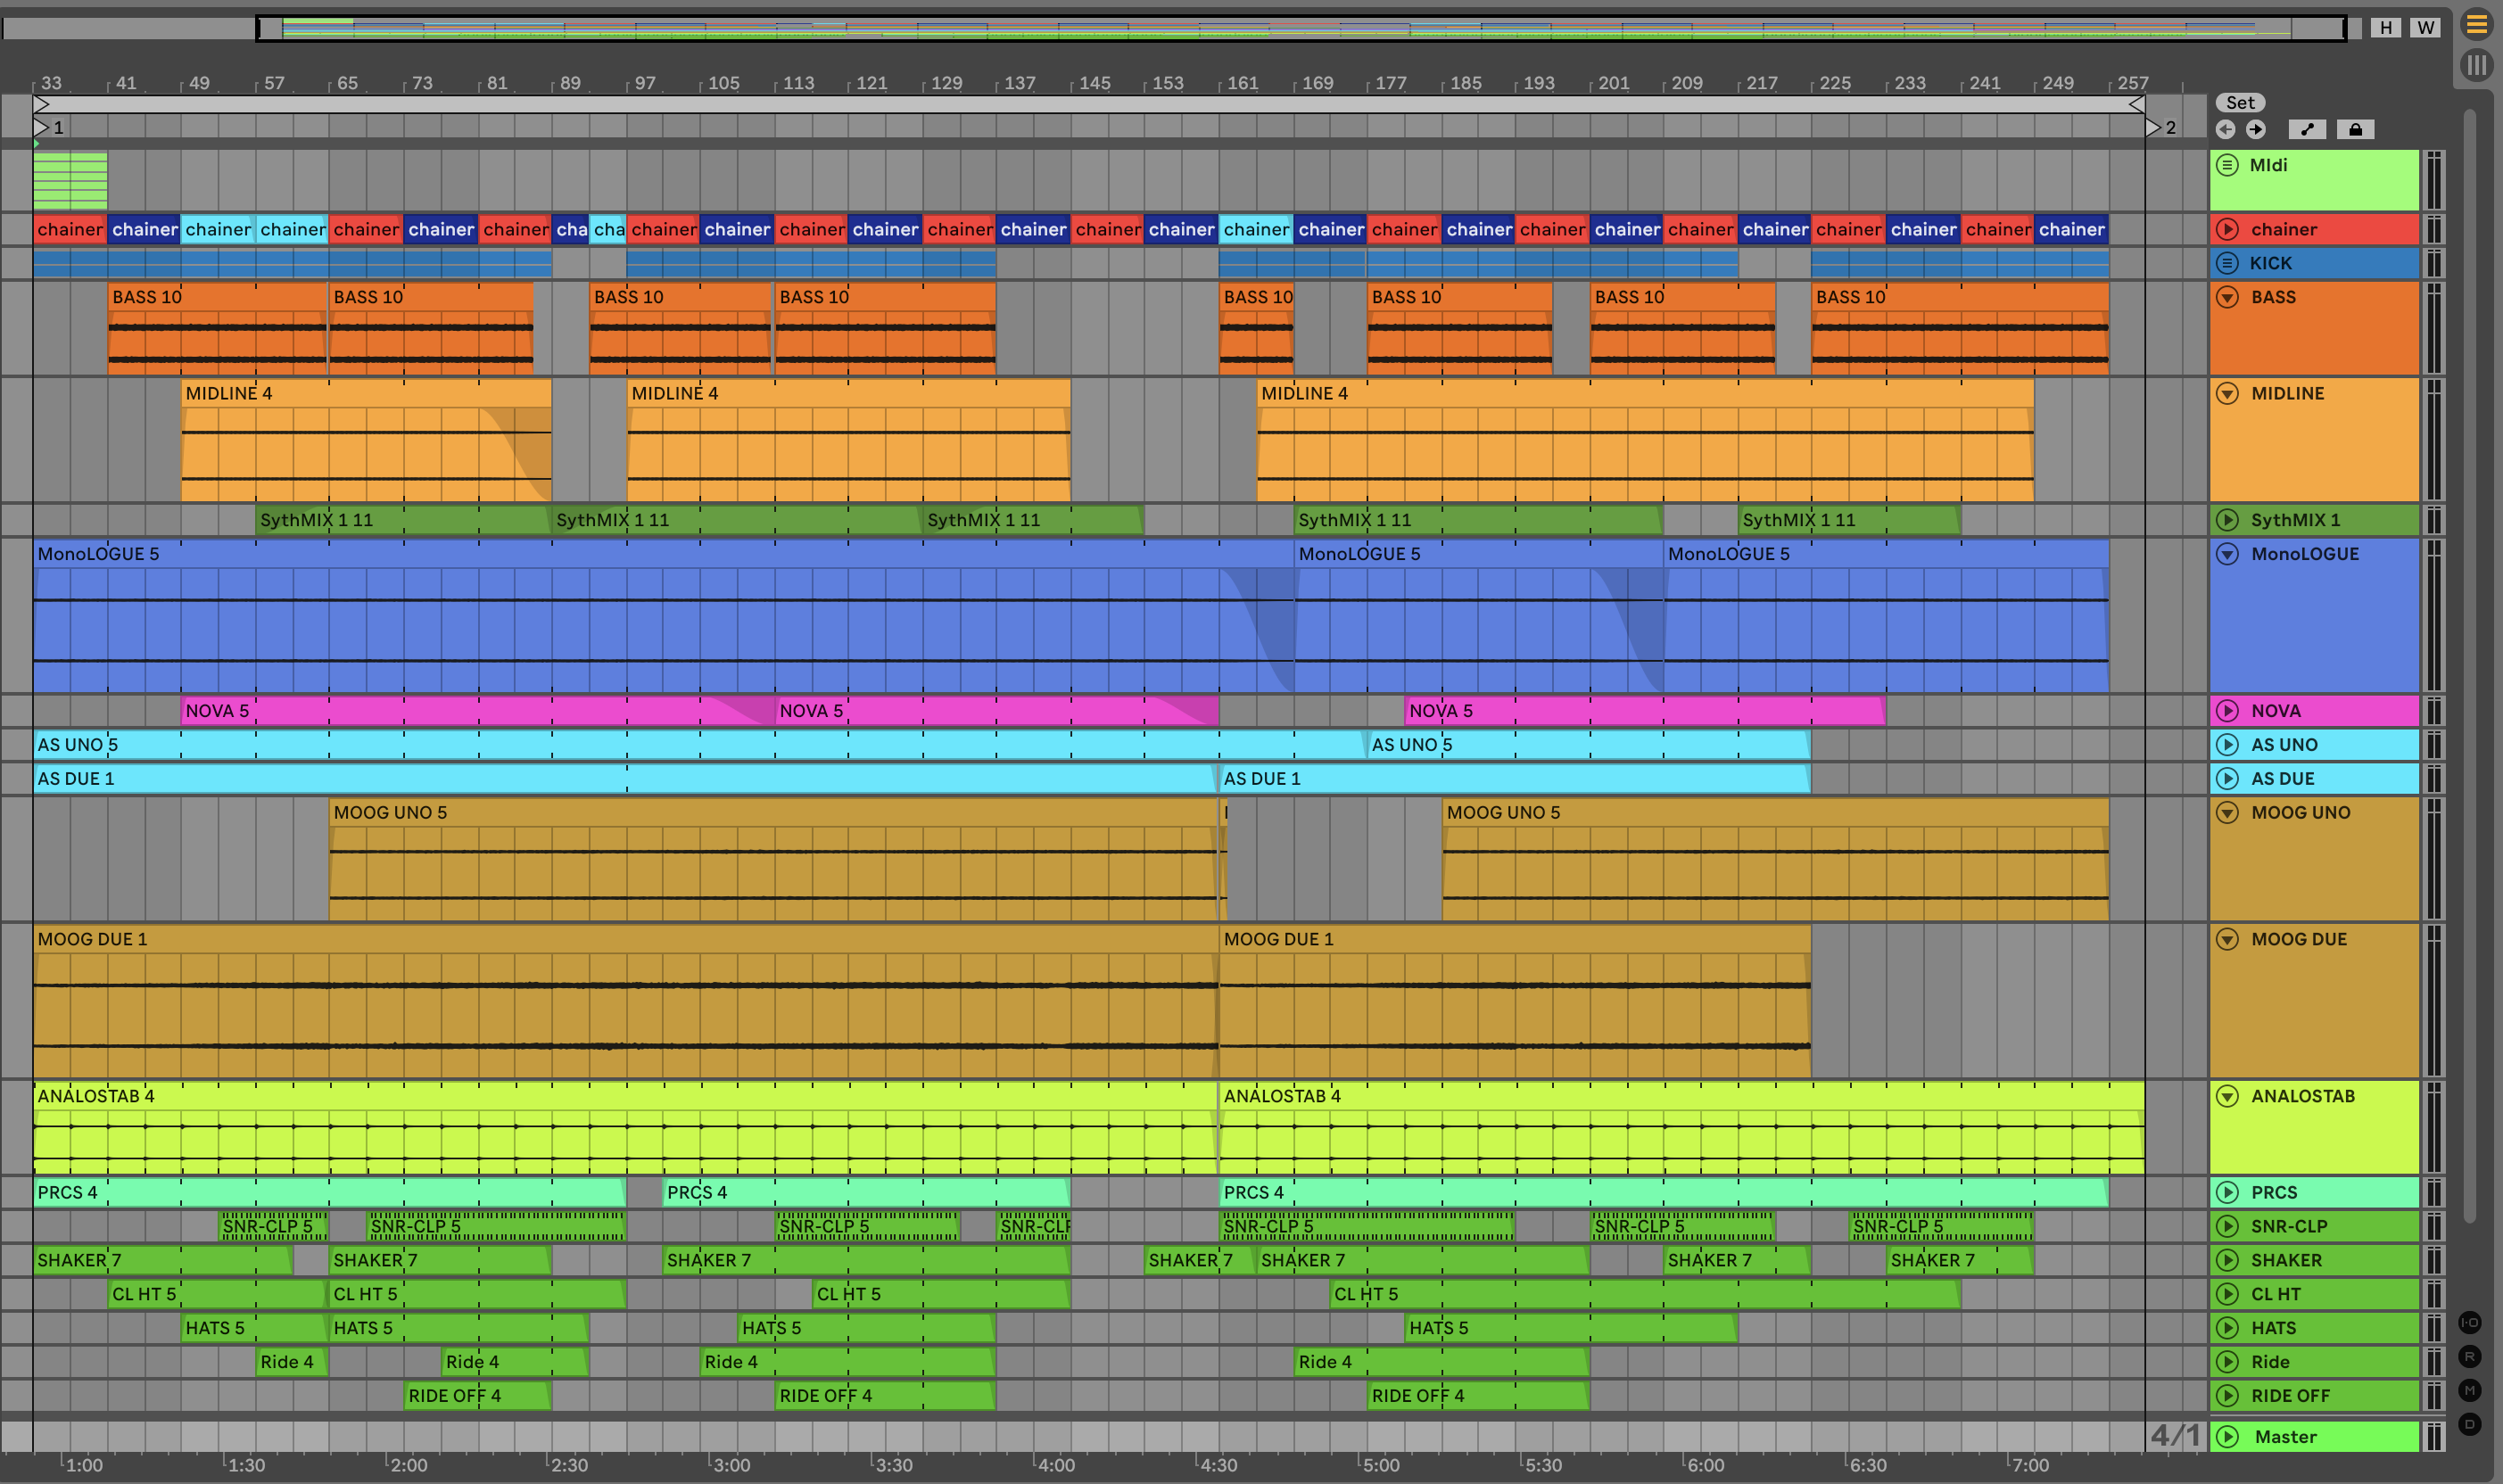The width and height of the screenshot is (2503, 1484).
Task: Click the lock envelopes icon
Action: pos(2355,129)
